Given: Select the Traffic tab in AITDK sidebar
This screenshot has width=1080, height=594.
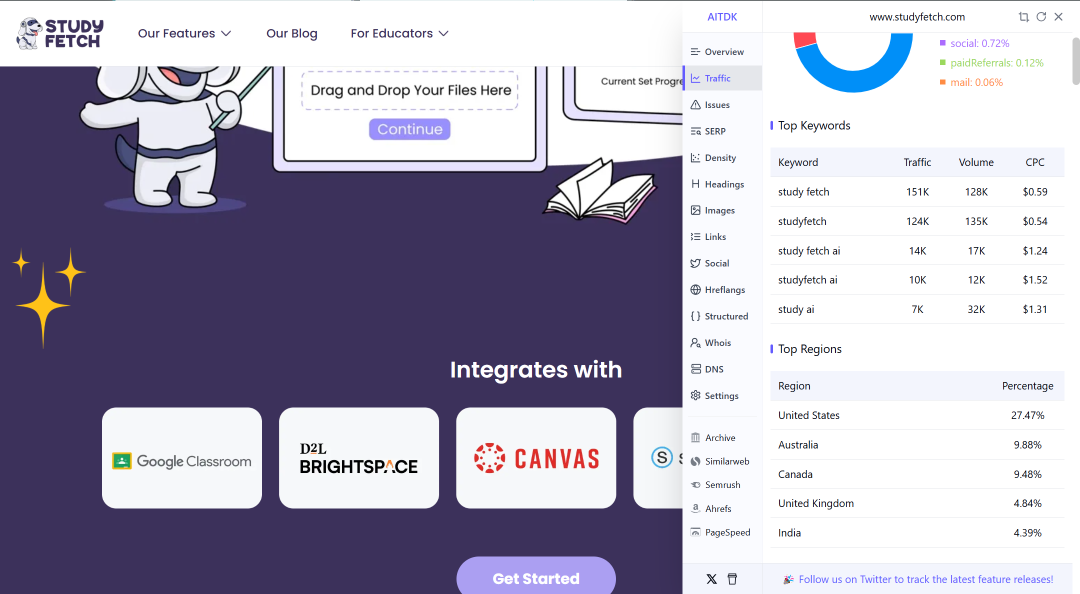Looking at the screenshot, I should (722, 79).
